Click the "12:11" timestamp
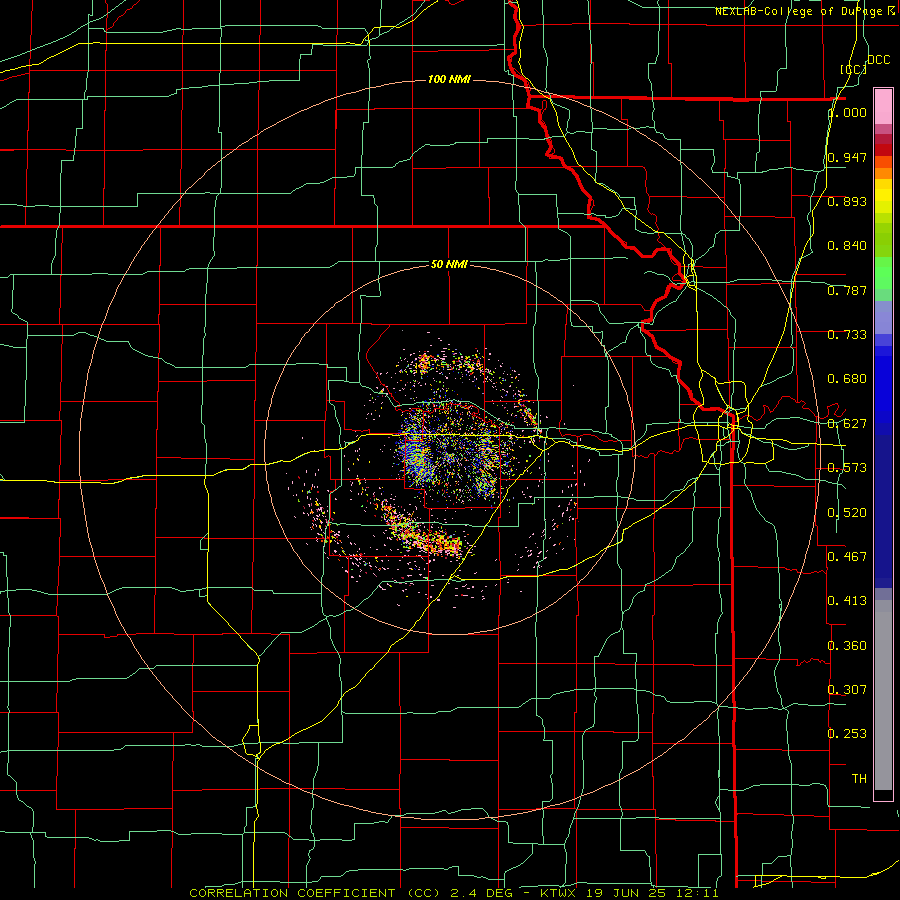The image size is (900, 900). tap(696, 893)
